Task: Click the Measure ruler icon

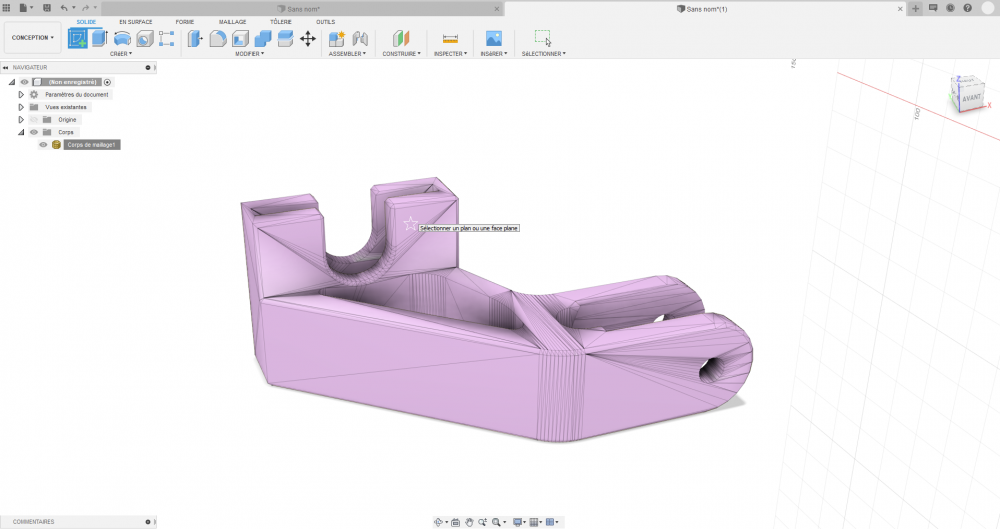Action: 449,39
